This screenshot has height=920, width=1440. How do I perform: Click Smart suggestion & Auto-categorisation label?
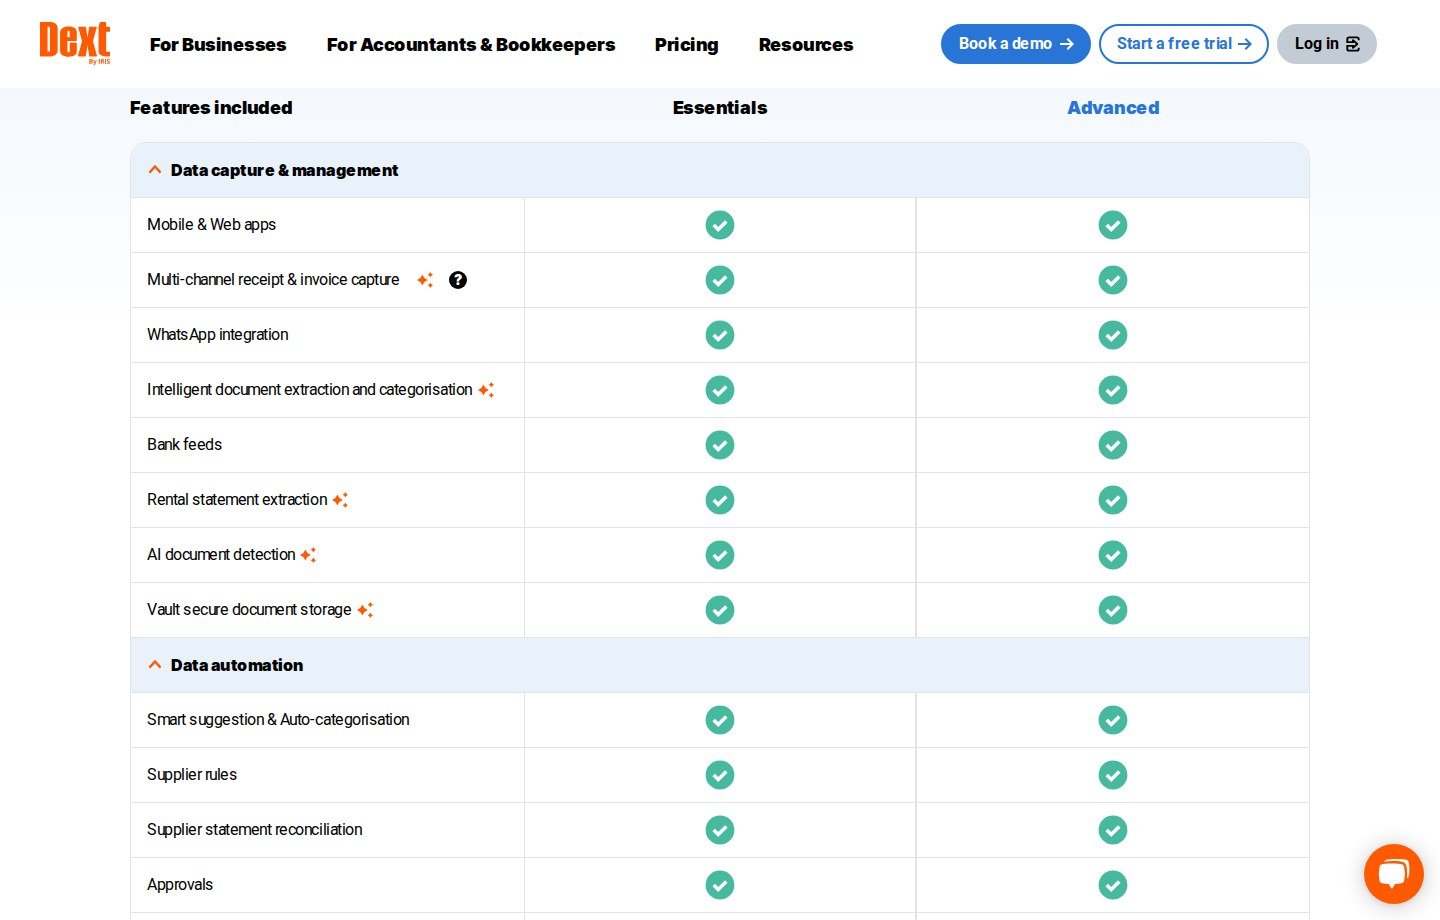pos(278,720)
